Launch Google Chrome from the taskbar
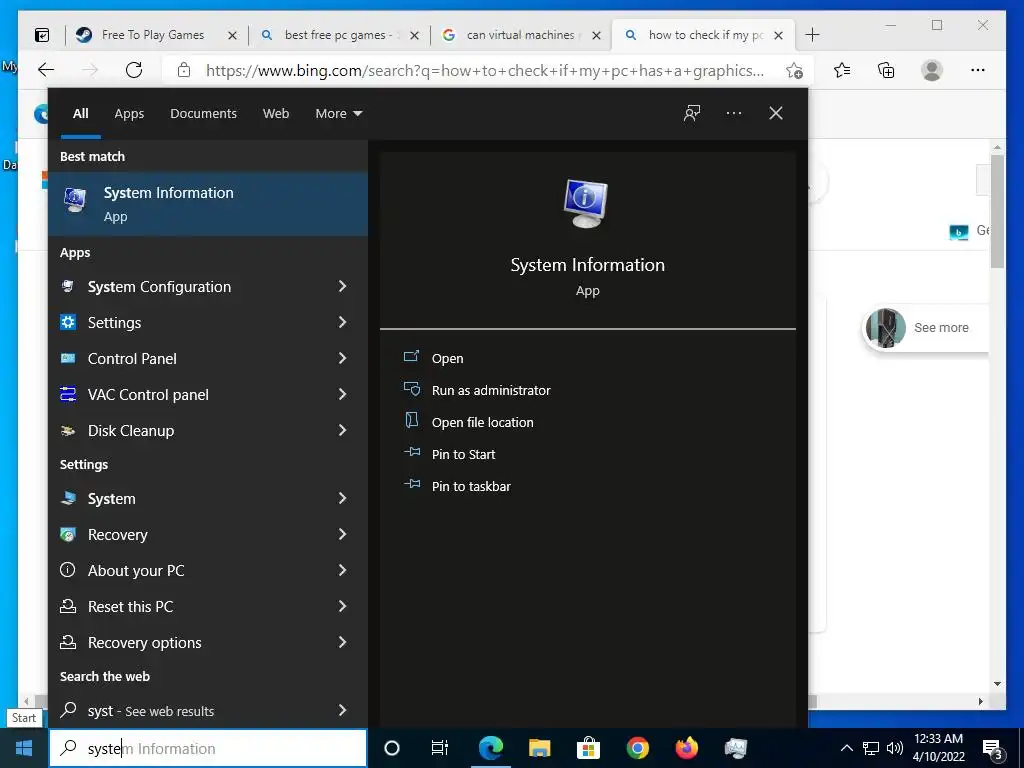The width and height of the screenshot is (1024, 768). click(x=637, y=748)
